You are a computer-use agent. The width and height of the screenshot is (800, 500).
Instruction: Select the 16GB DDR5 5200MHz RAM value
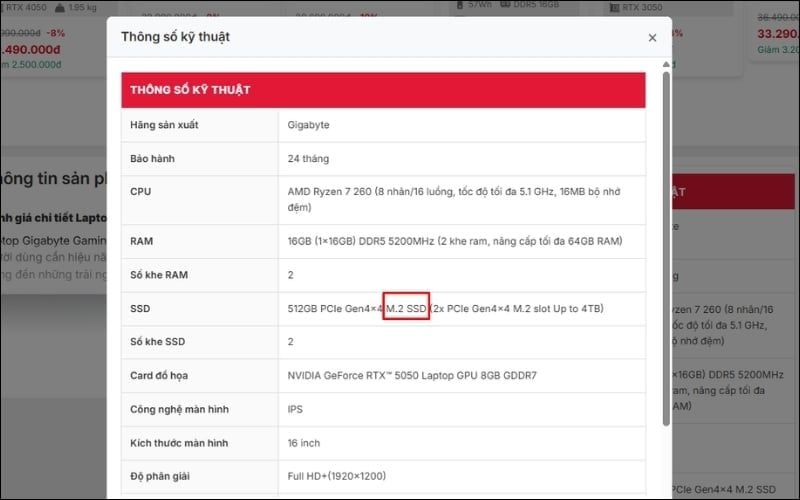[x=455, y=241]
